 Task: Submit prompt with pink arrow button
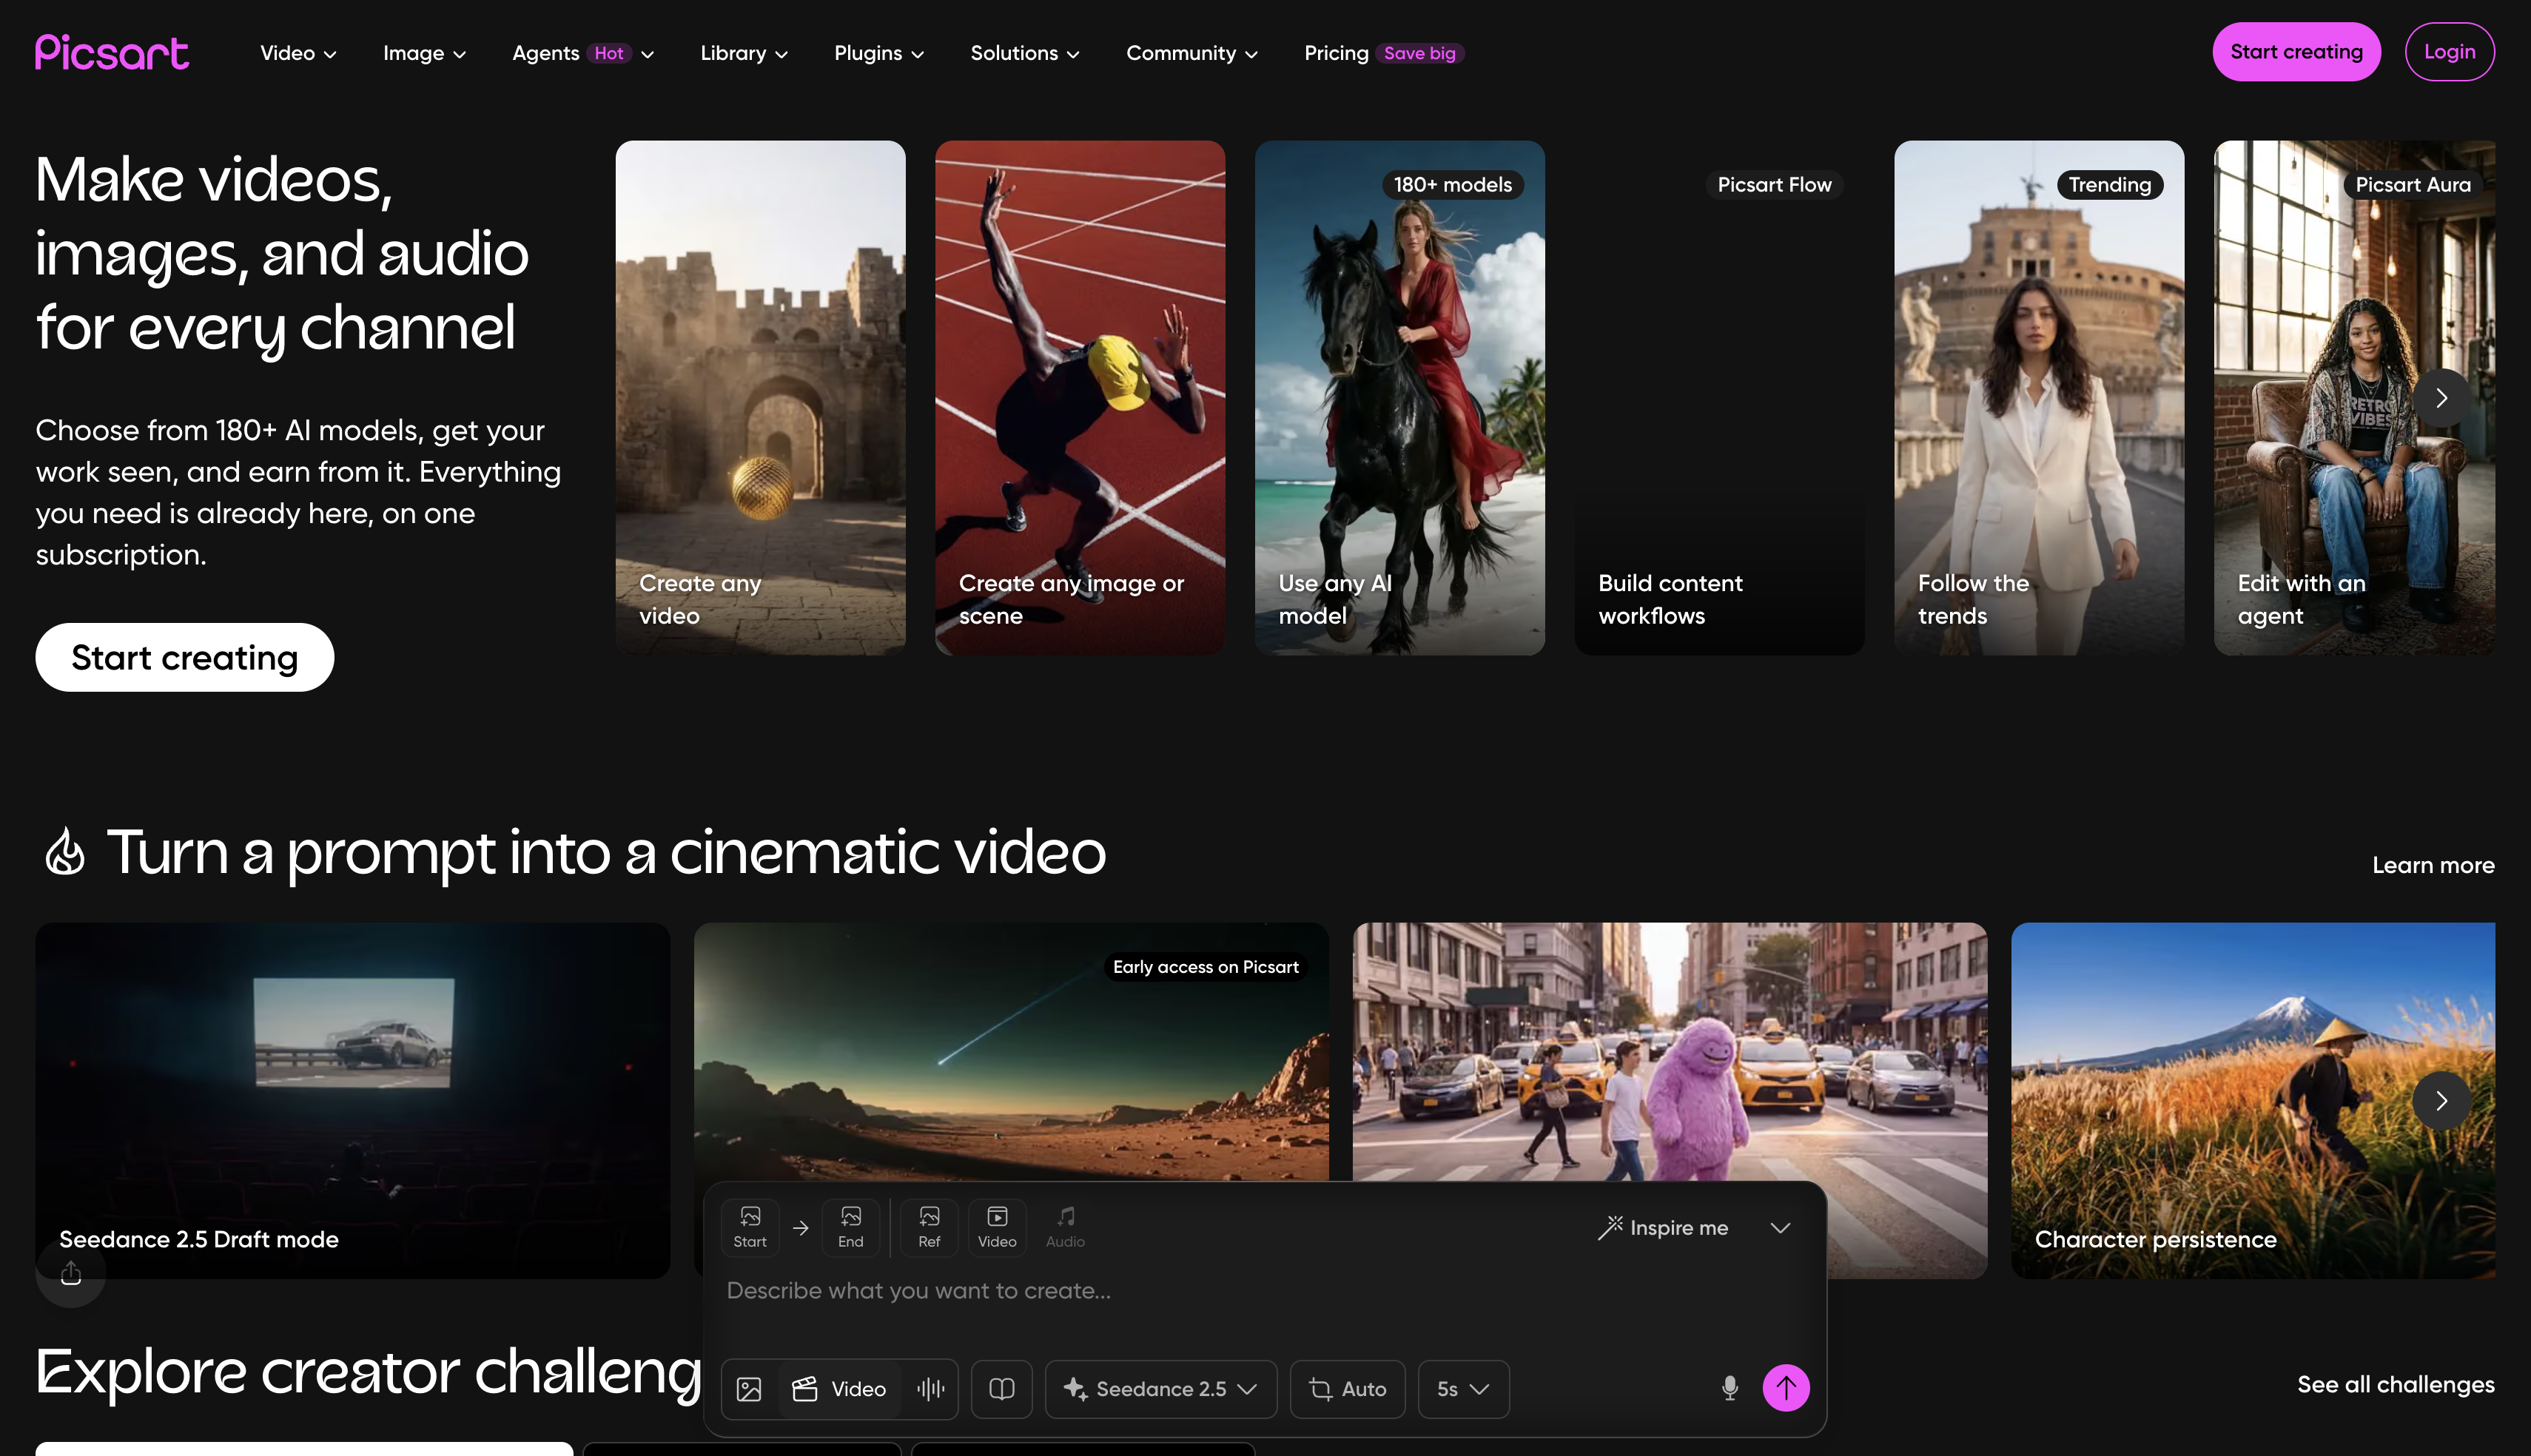pos(1786,1388)
